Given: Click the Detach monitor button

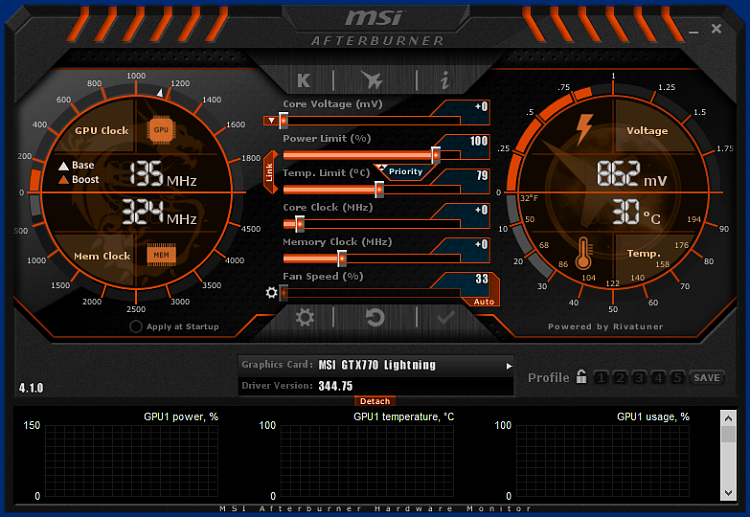Looking at the screenshot, I should [x=375, y=401].
